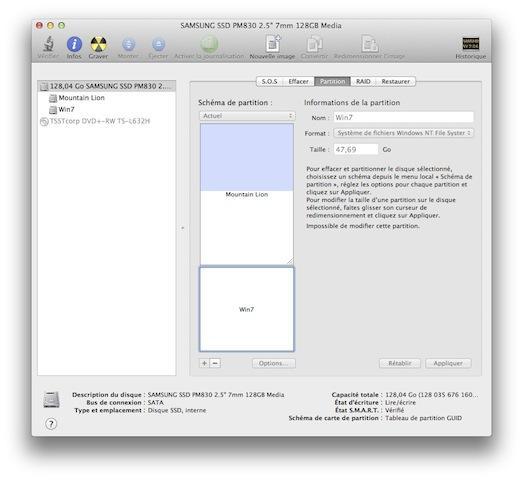523x480 pixels.
Task: Select the Partition tab
Action: point(332,81)
